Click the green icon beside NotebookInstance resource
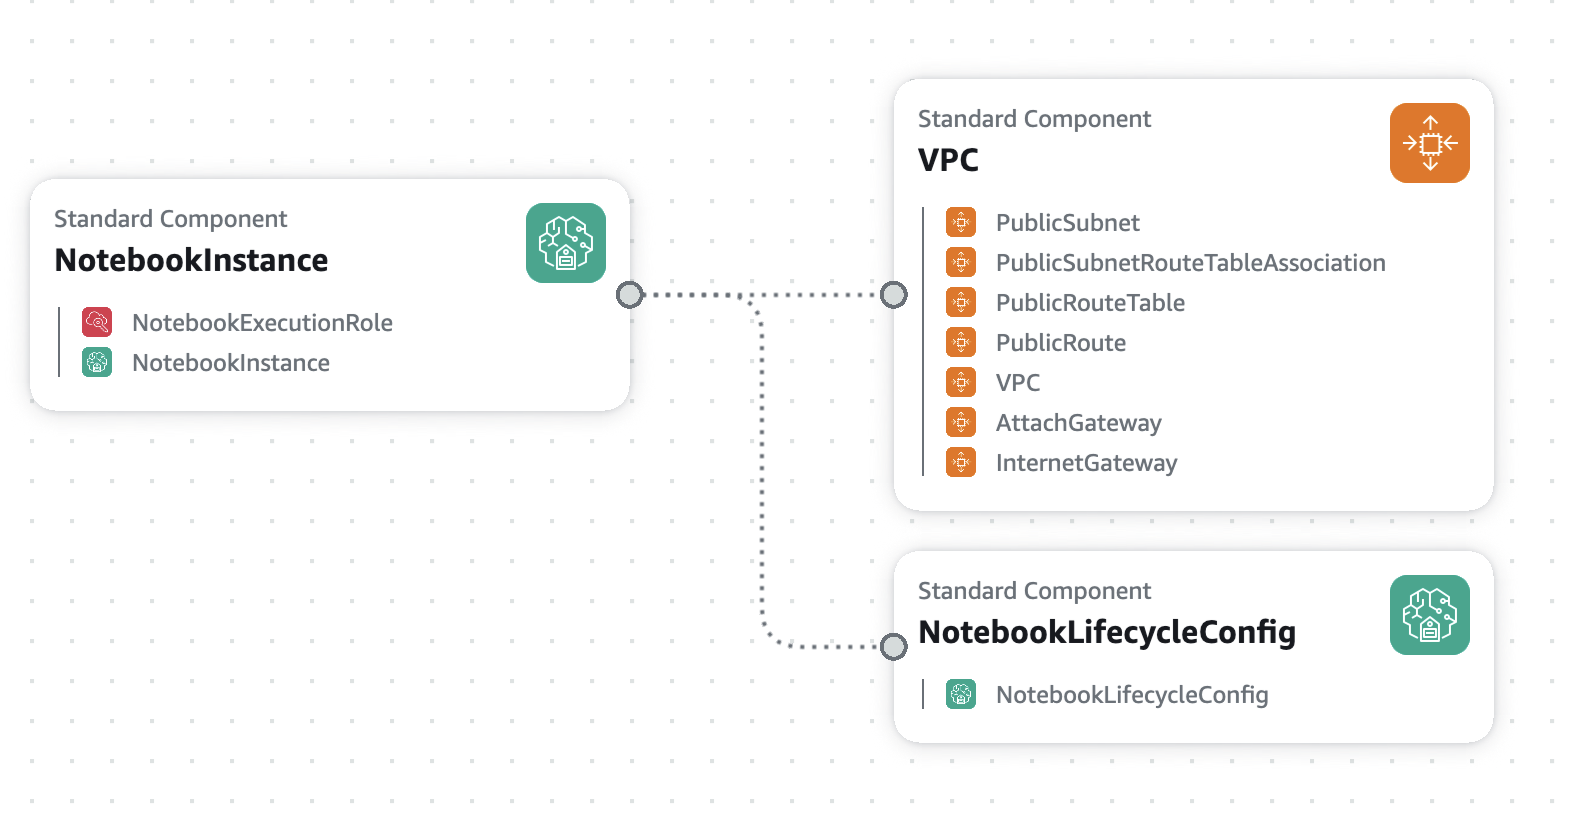1580x826 pixels. tap(97, 362)
